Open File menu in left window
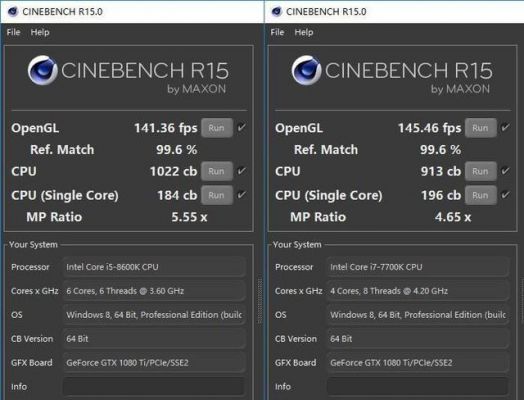The width and height of the screenshot is (524, 400). pyautogui.click(x=13, y=32)
